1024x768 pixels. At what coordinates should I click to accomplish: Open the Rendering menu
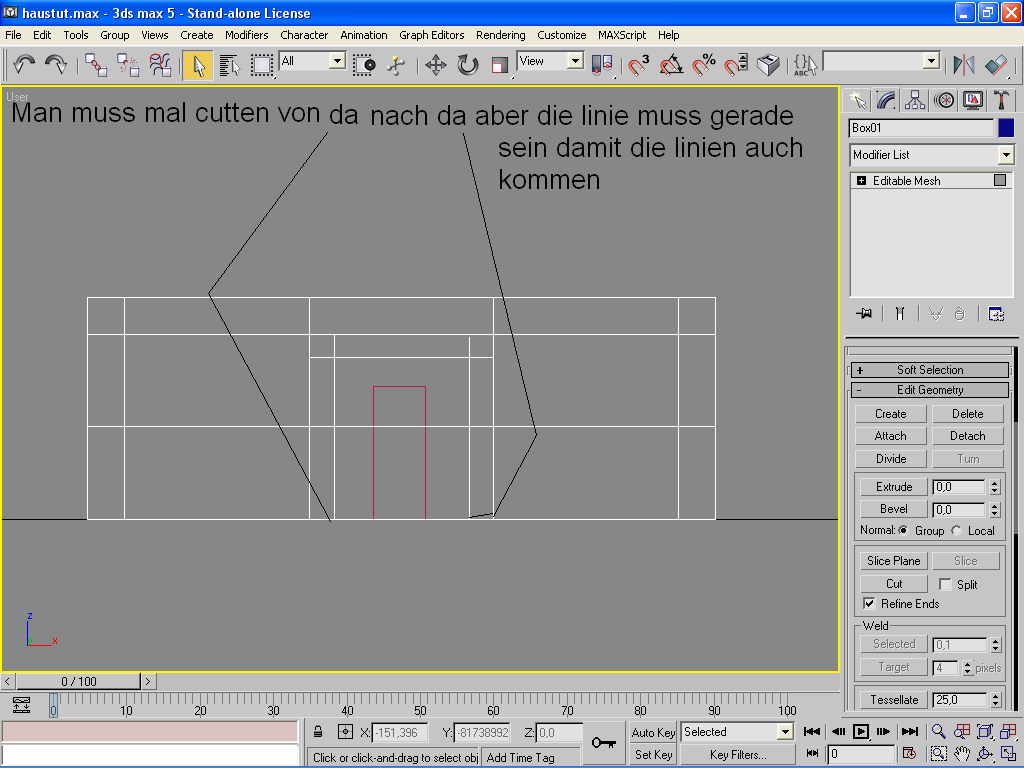click(x=500, y=35)
